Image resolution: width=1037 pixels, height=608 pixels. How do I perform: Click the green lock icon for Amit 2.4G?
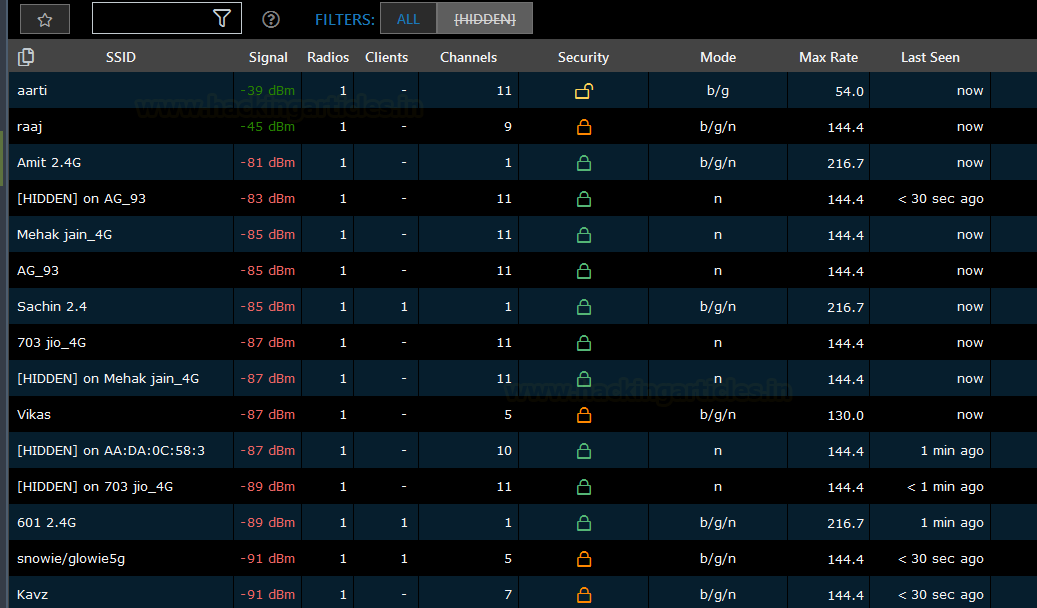[x=584, y=163]
